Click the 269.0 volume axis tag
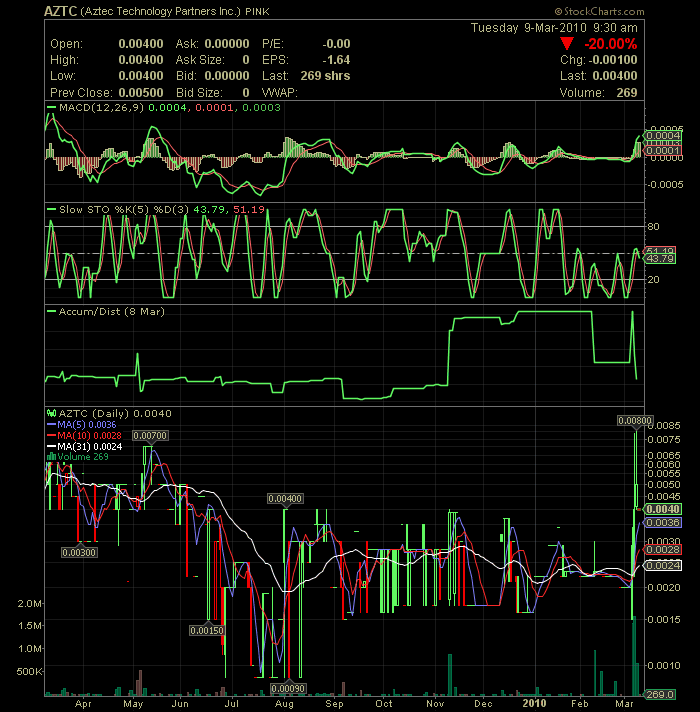This screenshot has width=700, height=712. (660, 695)
